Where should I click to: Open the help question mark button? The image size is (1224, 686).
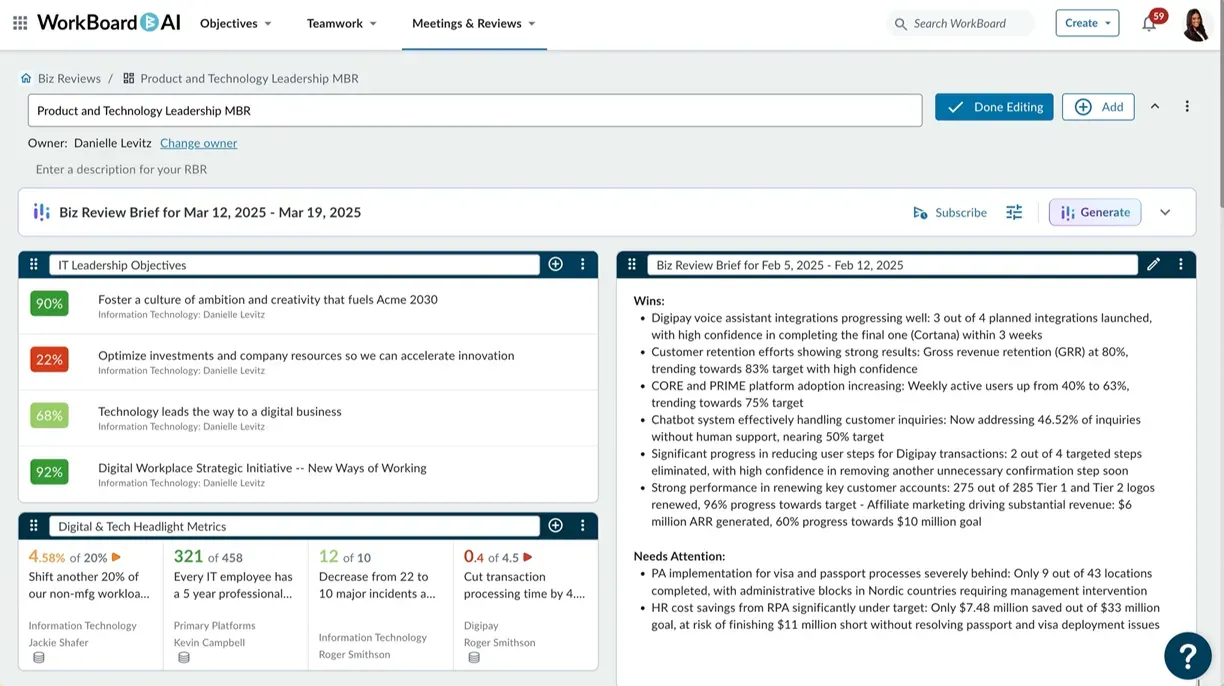(x=1188, y=656)
